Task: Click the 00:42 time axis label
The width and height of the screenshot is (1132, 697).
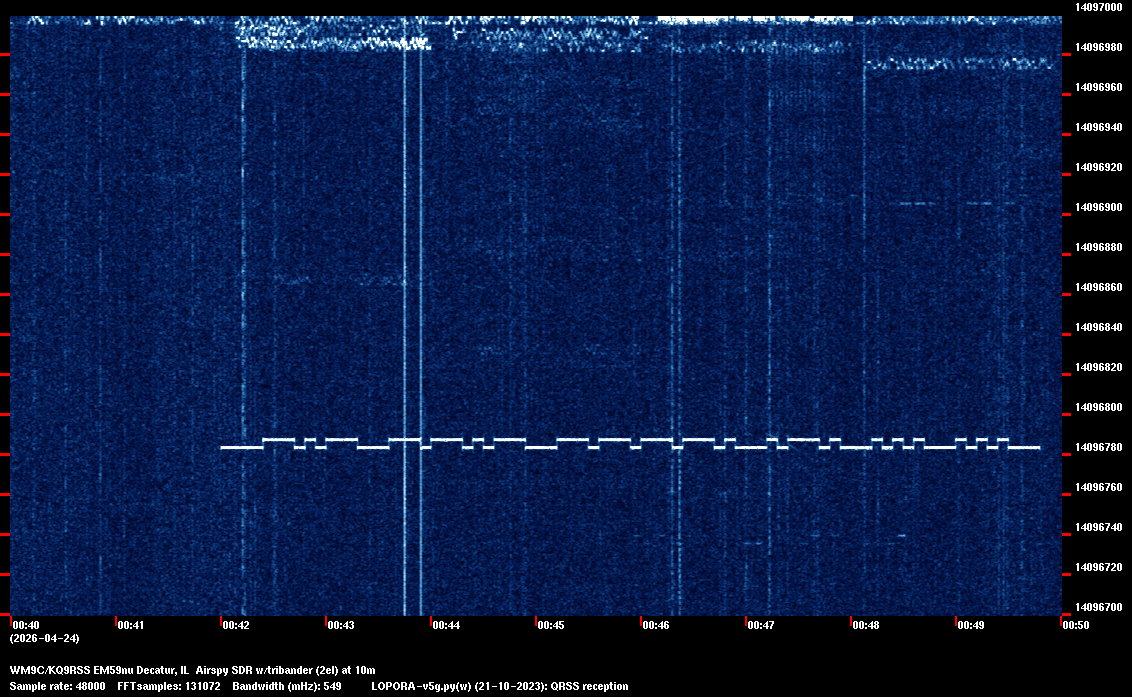Action: [236, 625]
